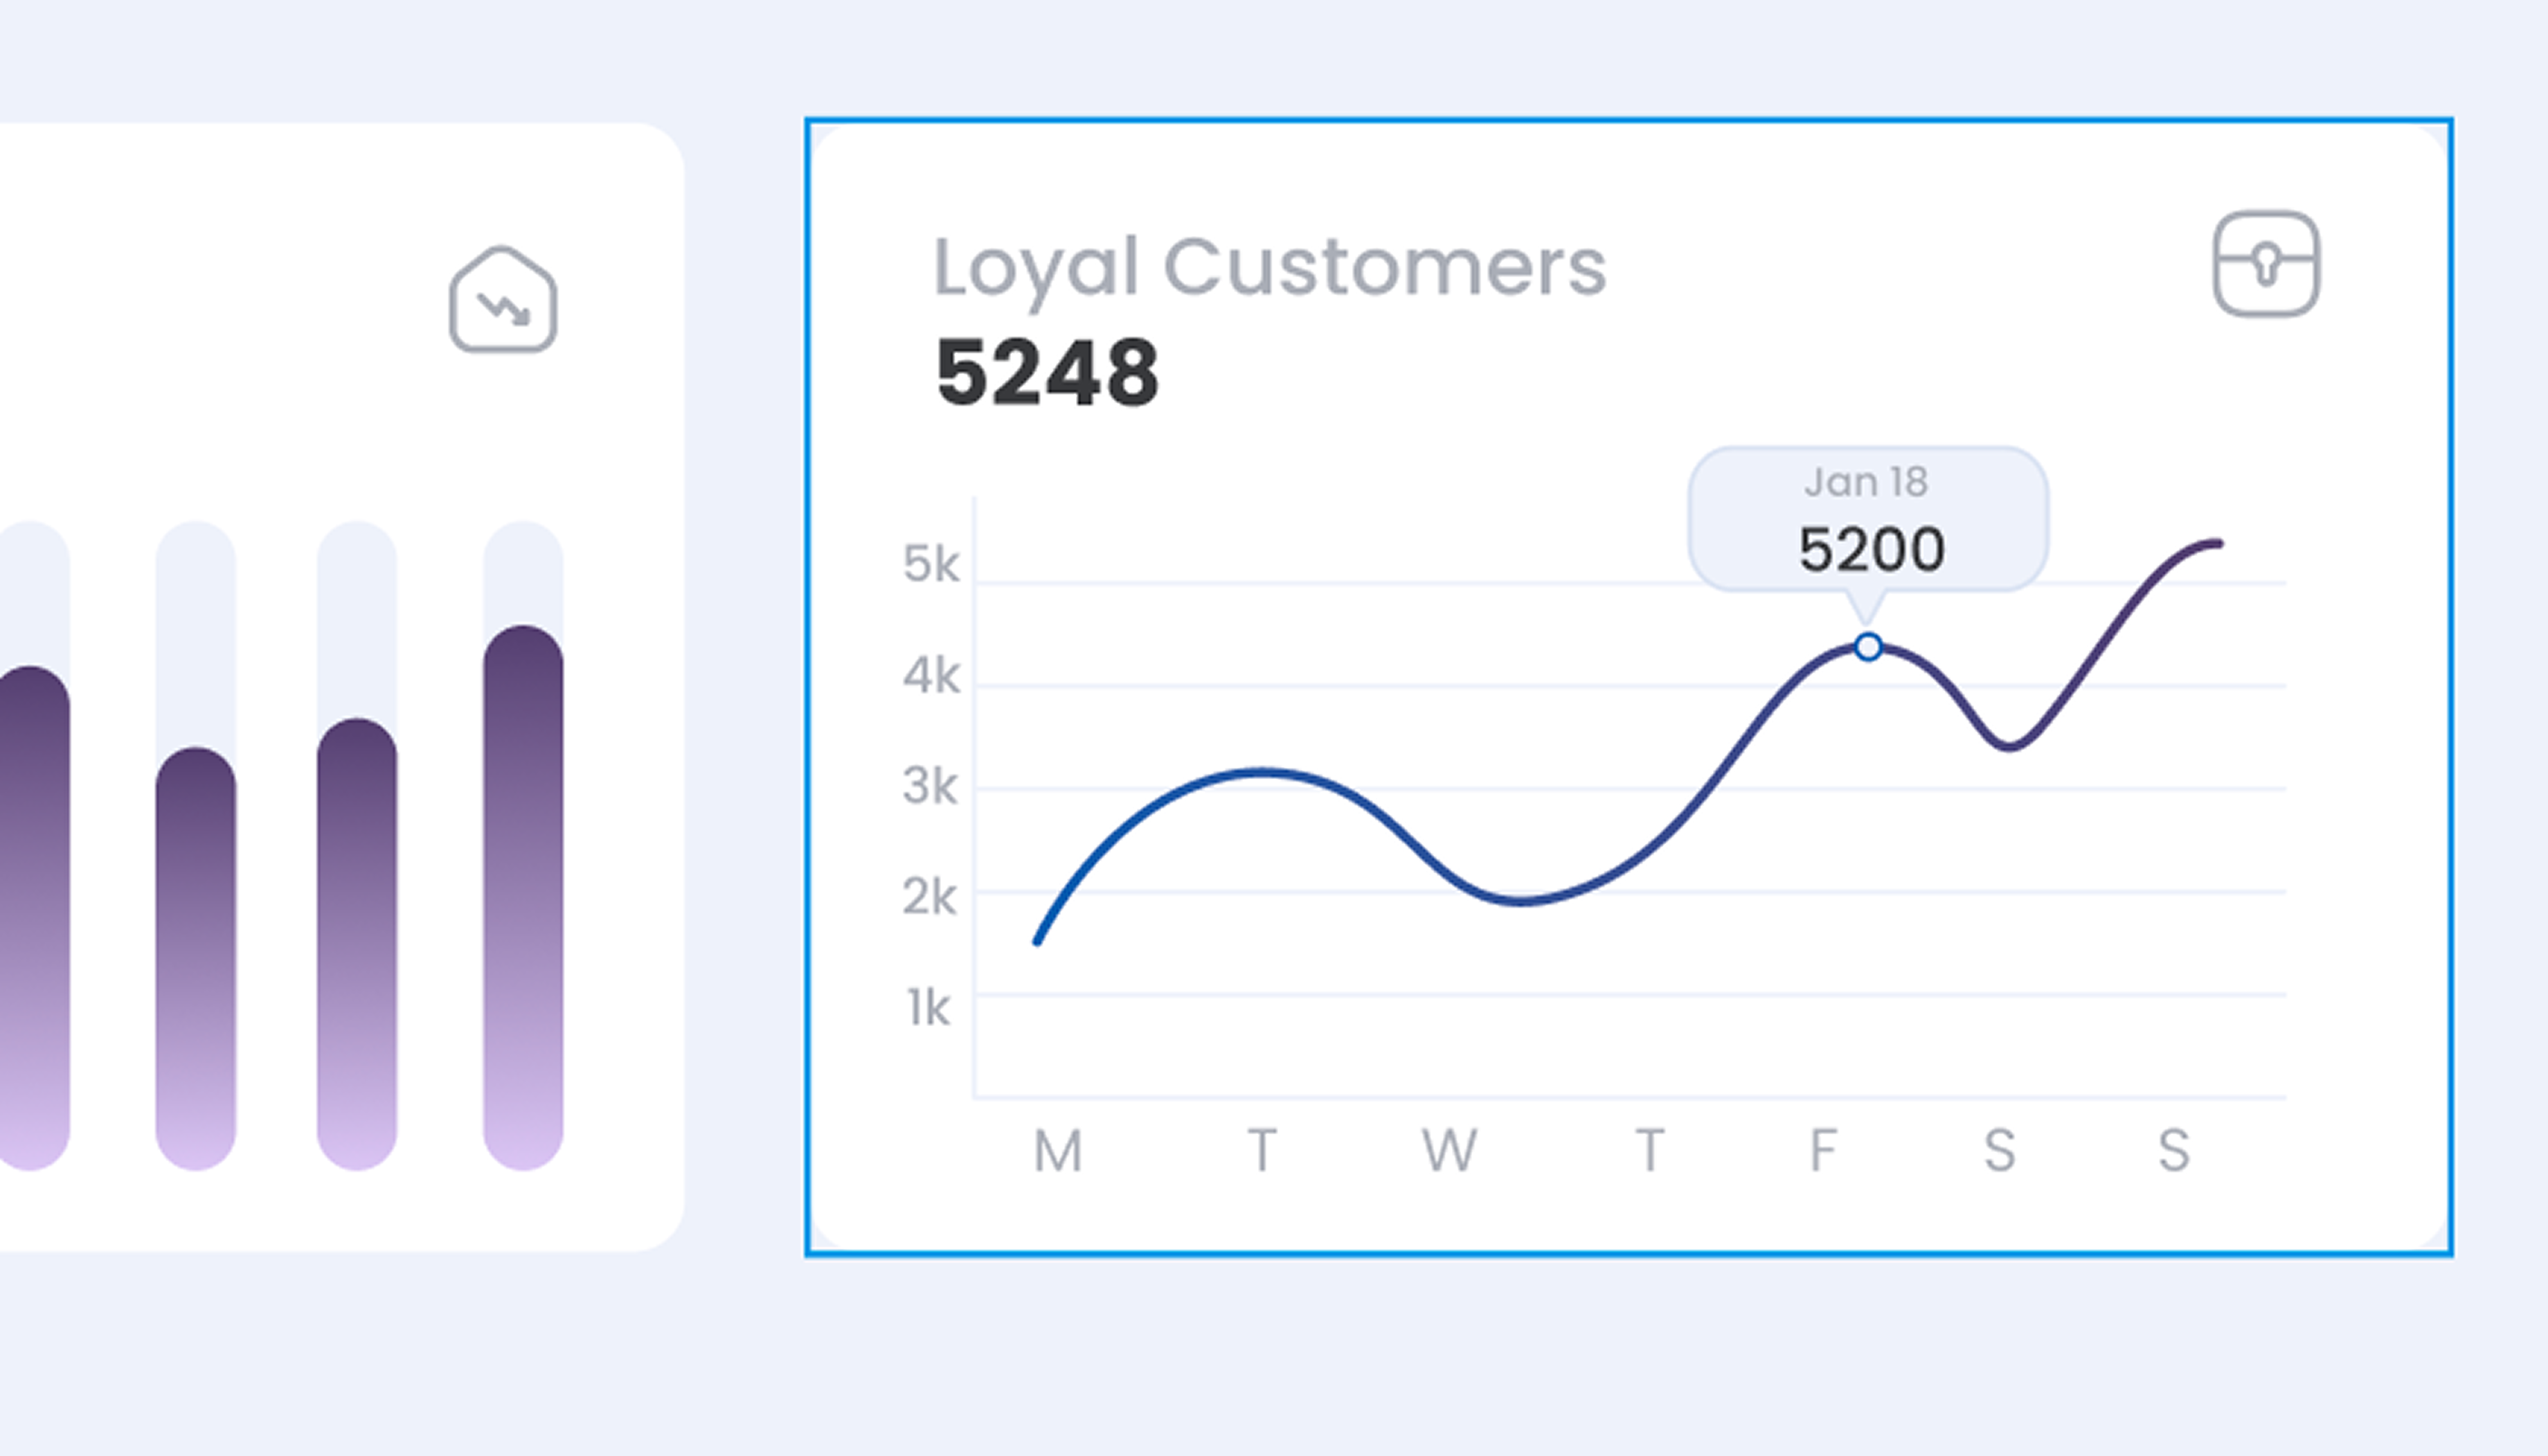This screenshot has height=1456, width=2548.
Task: Click the T label between M and W
Action: (x=1262, y=1151)
